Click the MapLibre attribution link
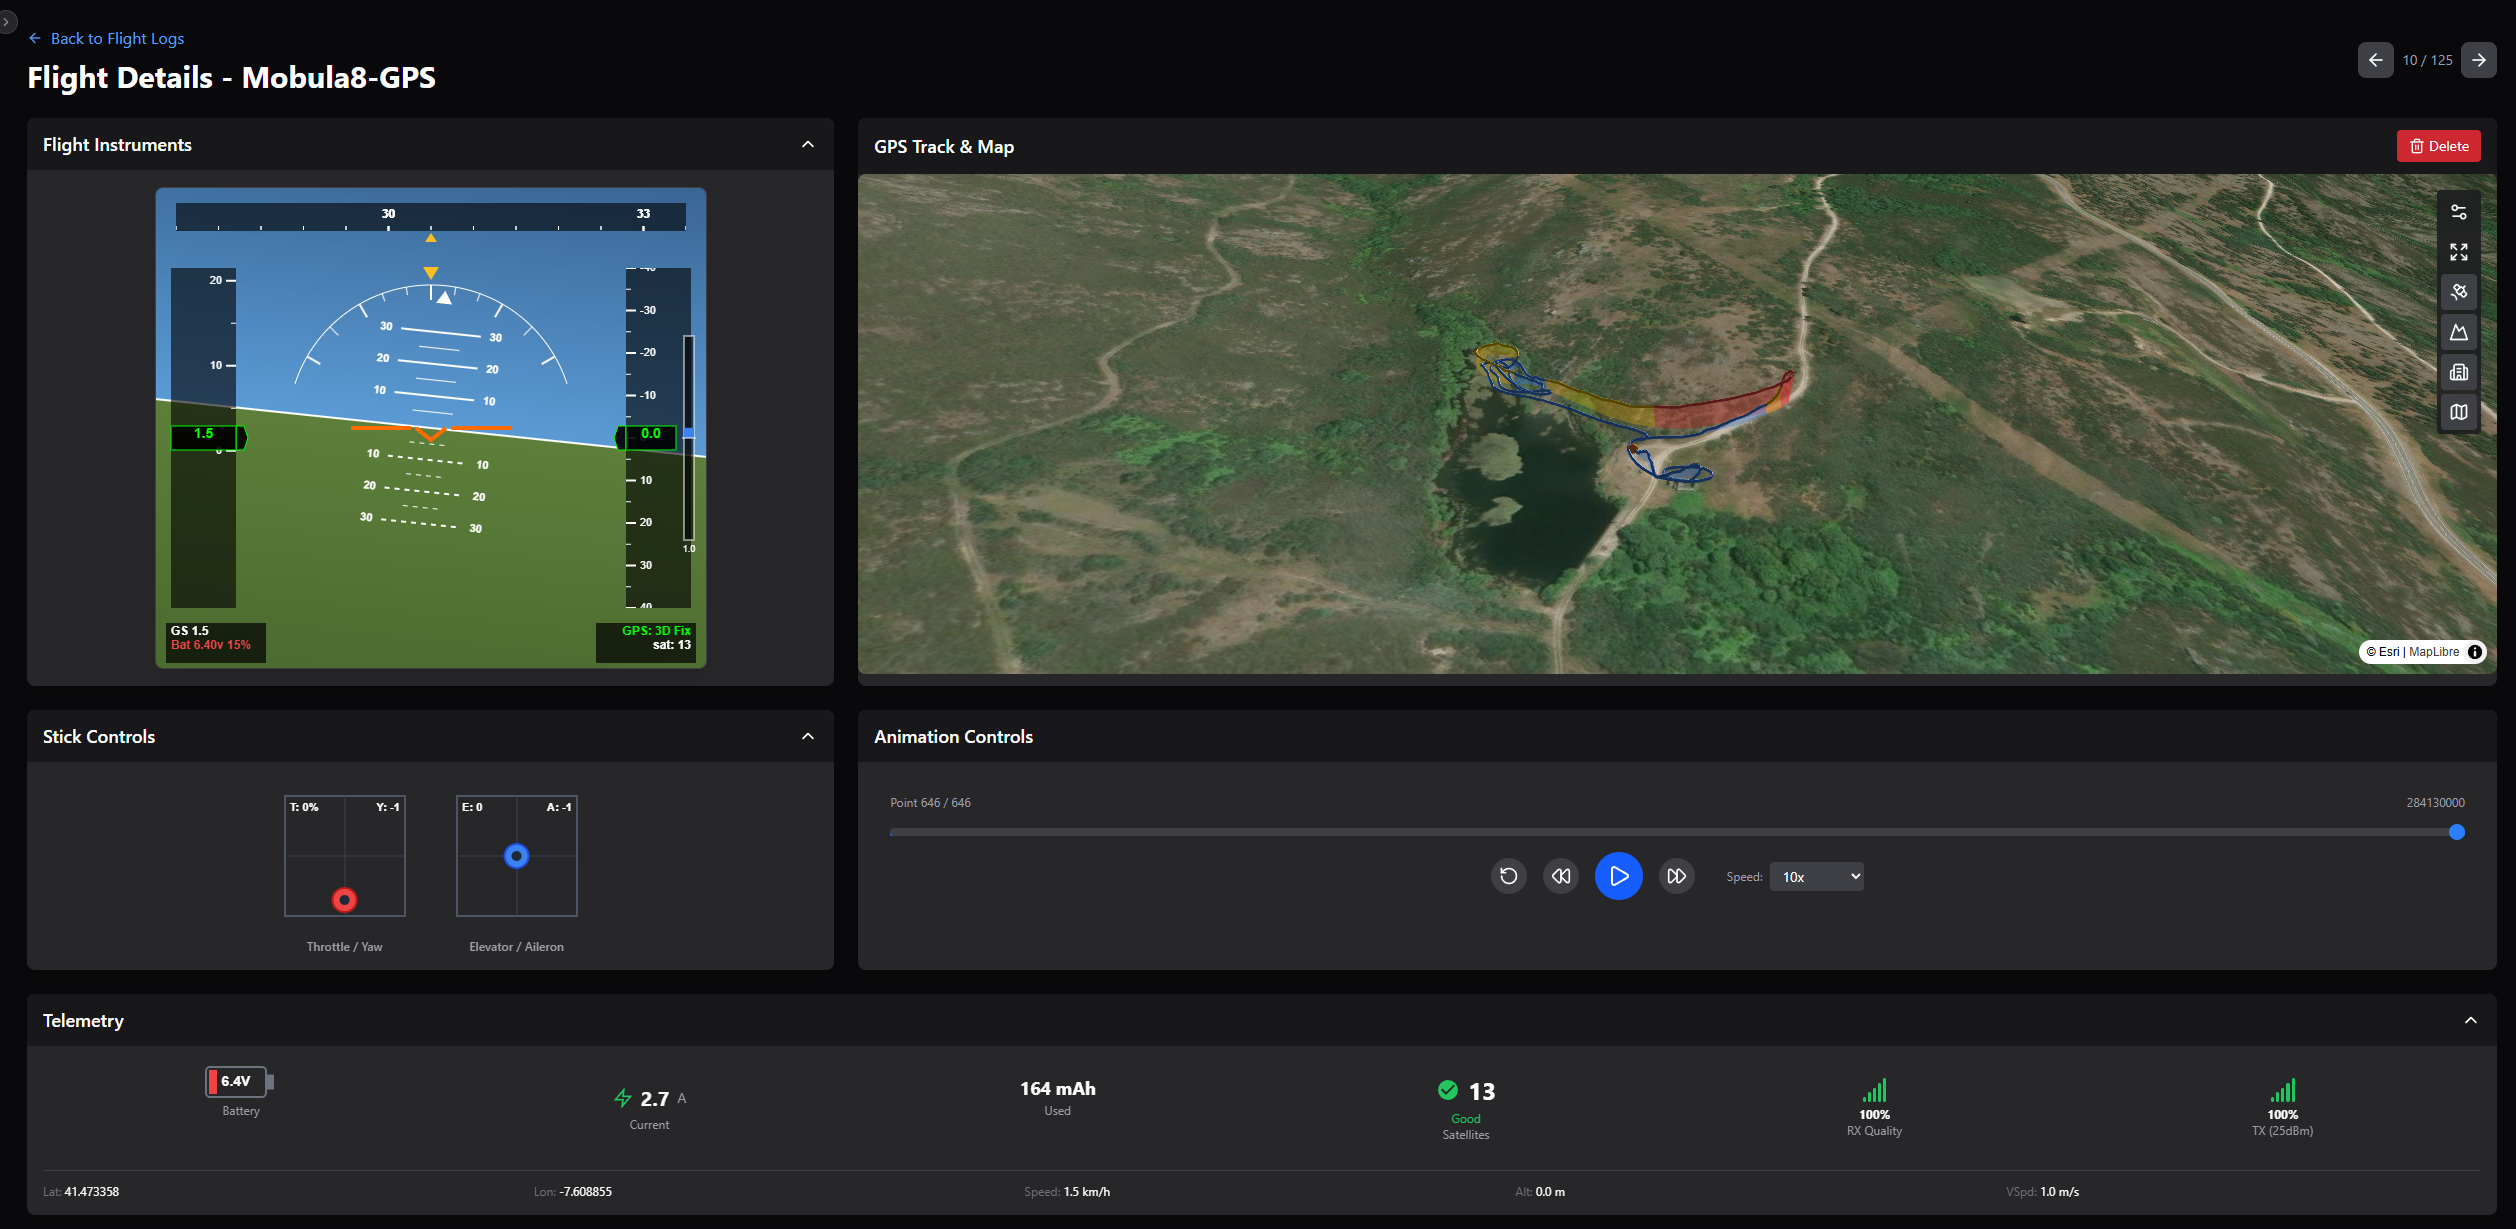 pos(2434,652)
